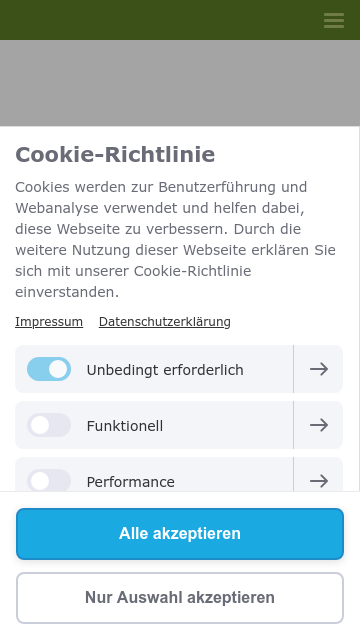Toggle the Unbedingt erforderlich switch

click(x=49, y=369)
